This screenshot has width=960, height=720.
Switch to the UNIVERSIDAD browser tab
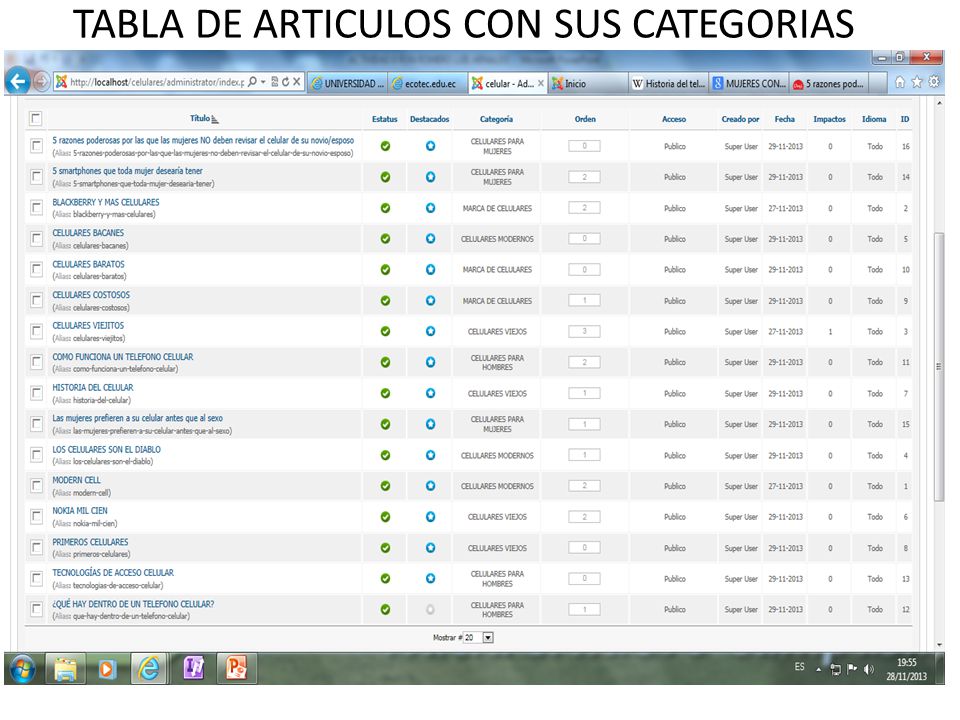point(348,84)
